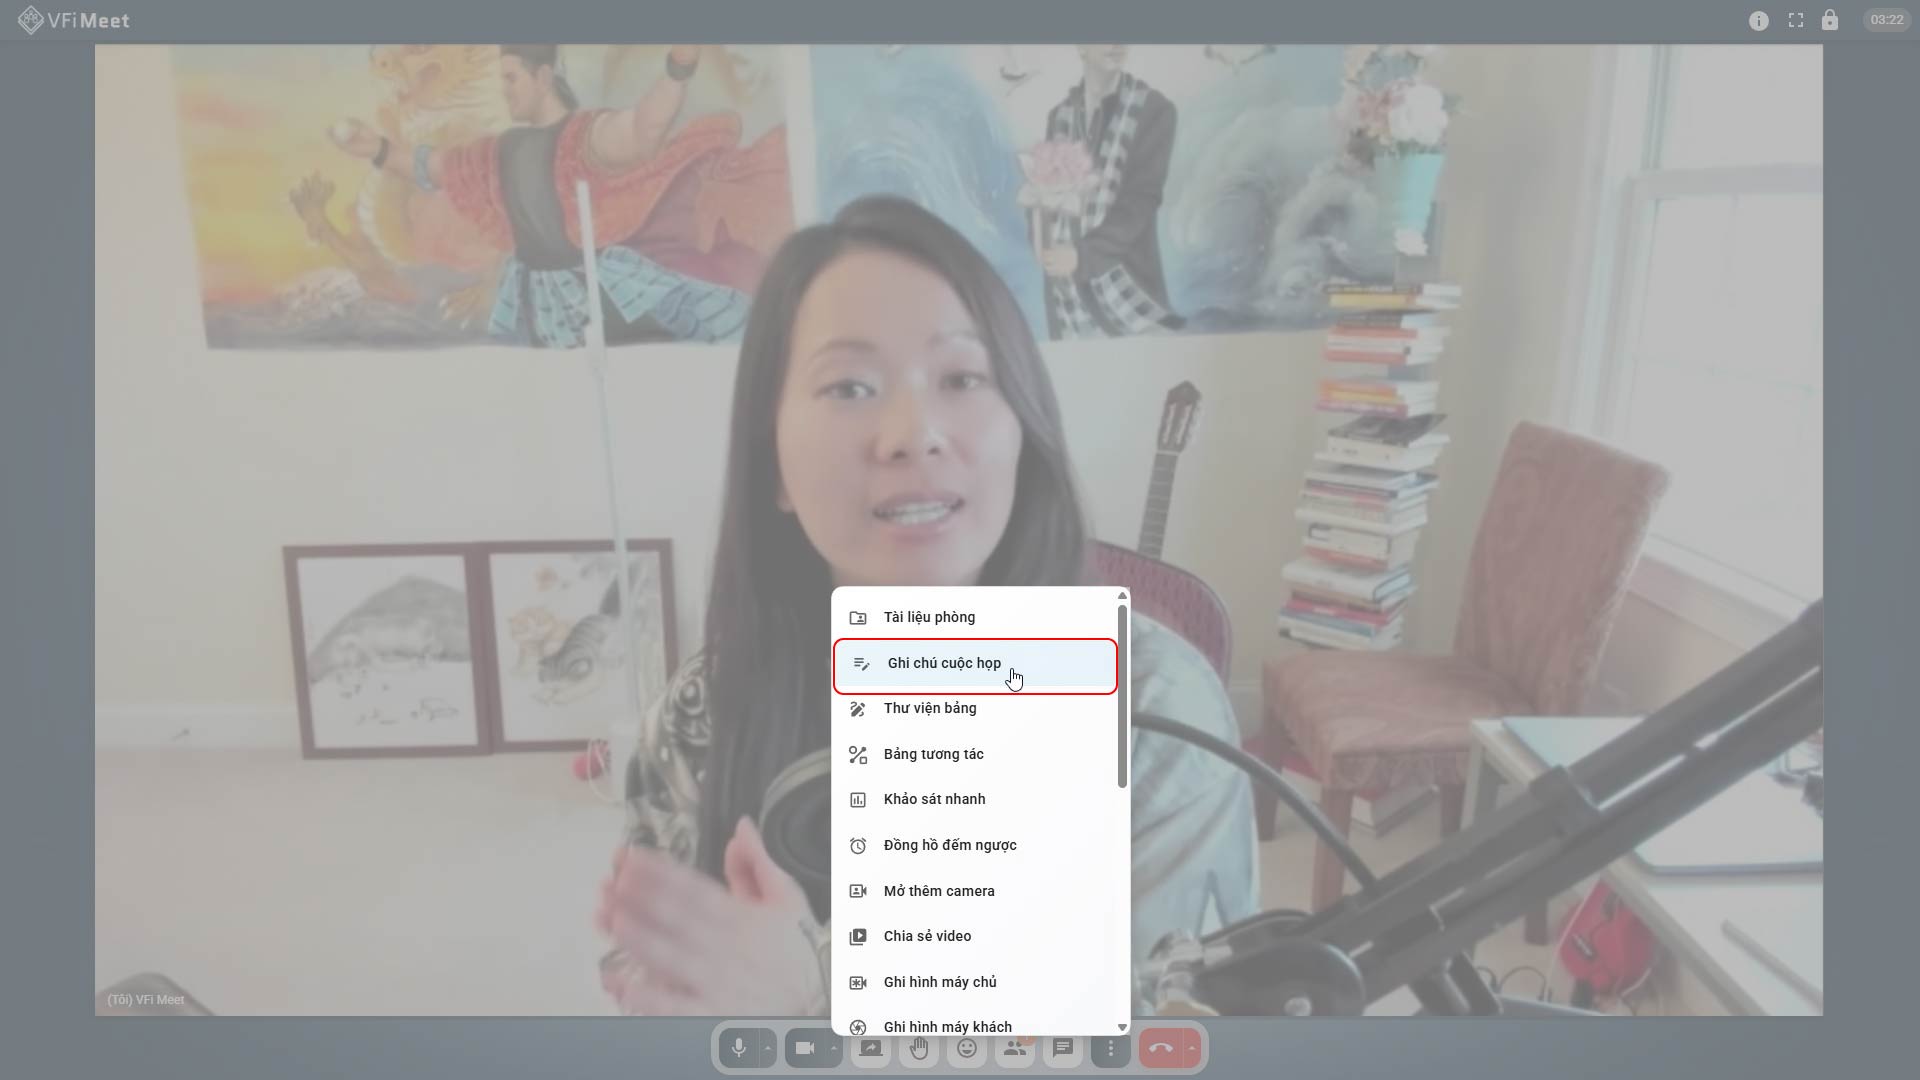Open 'Tài liệu phòng' menu entry

[x=929, y=618]
